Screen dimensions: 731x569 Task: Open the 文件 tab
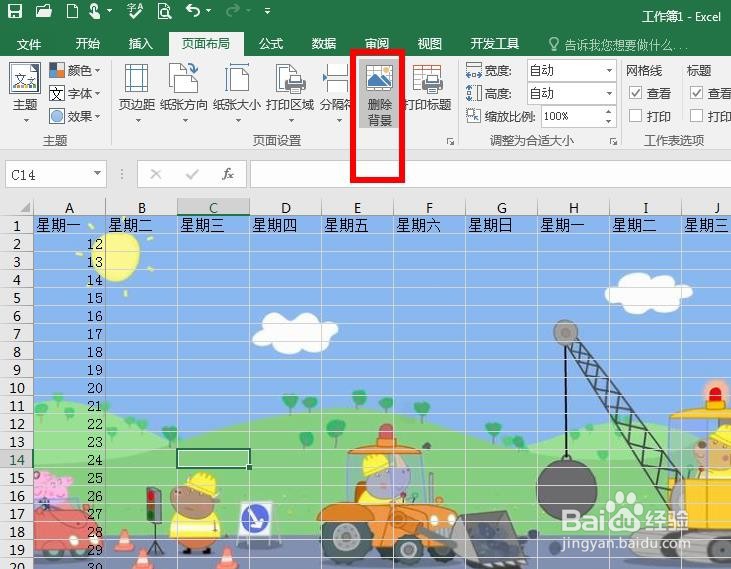[x=29, y=44]
